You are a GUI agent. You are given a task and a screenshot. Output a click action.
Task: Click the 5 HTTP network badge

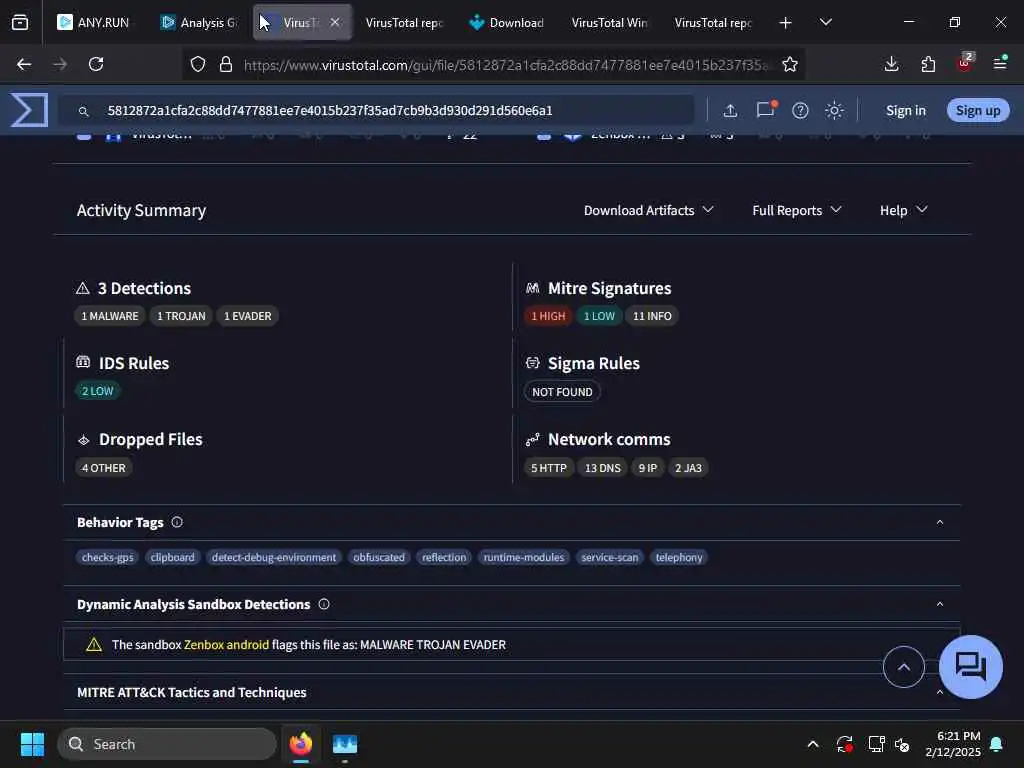[549, 468]
